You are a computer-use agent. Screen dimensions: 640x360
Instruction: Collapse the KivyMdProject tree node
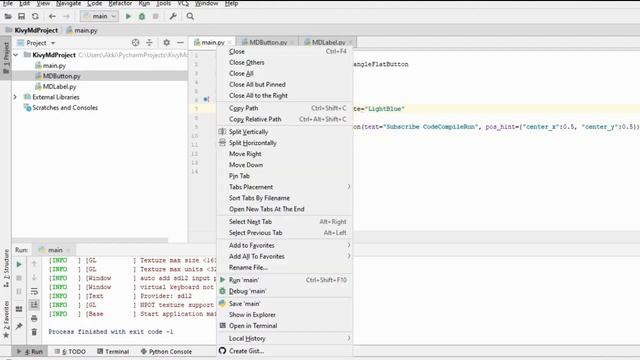point(16,55)
